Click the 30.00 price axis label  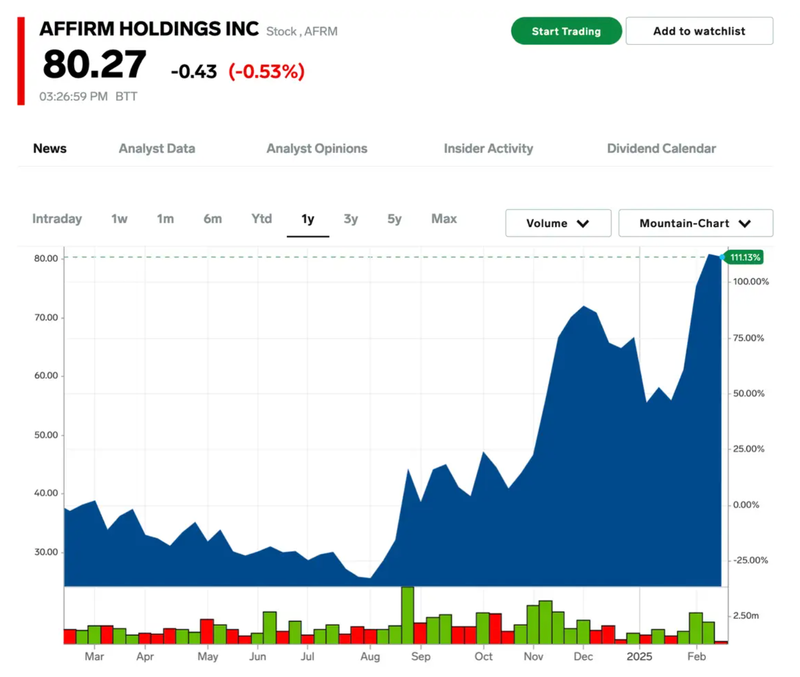46,553
